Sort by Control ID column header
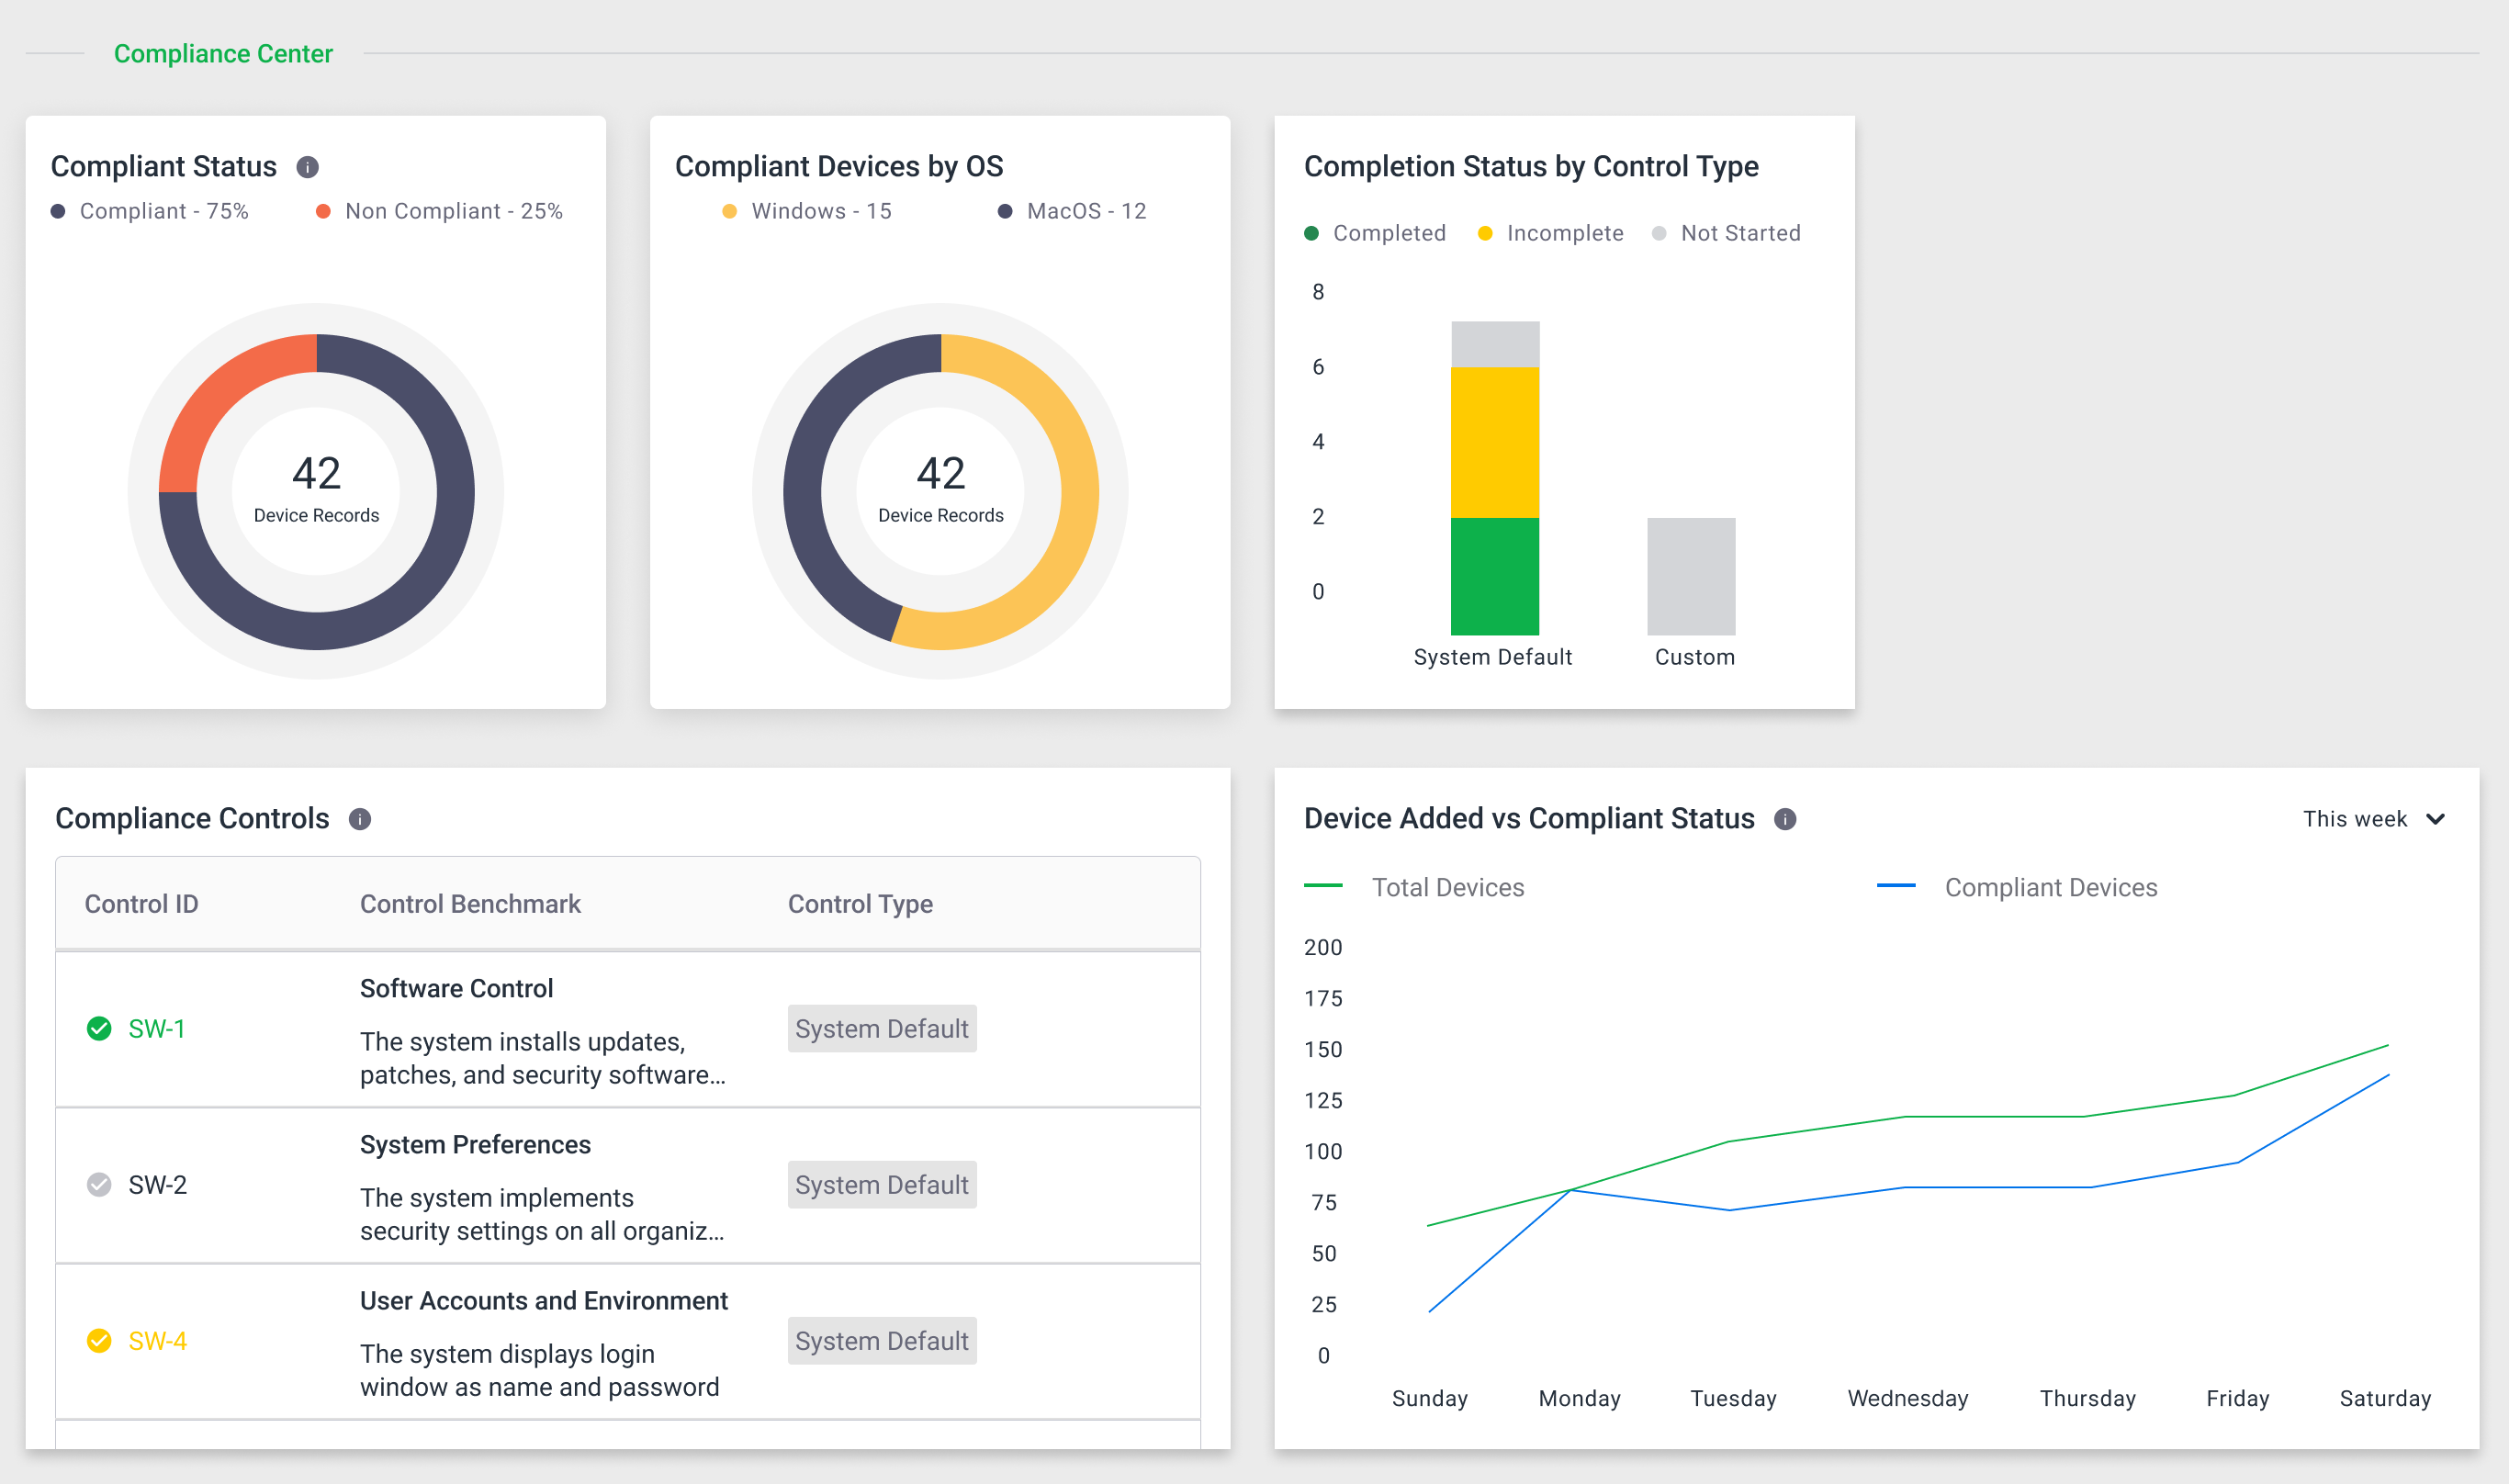This screenshot has width=2509, height=1484. [141, 904]
